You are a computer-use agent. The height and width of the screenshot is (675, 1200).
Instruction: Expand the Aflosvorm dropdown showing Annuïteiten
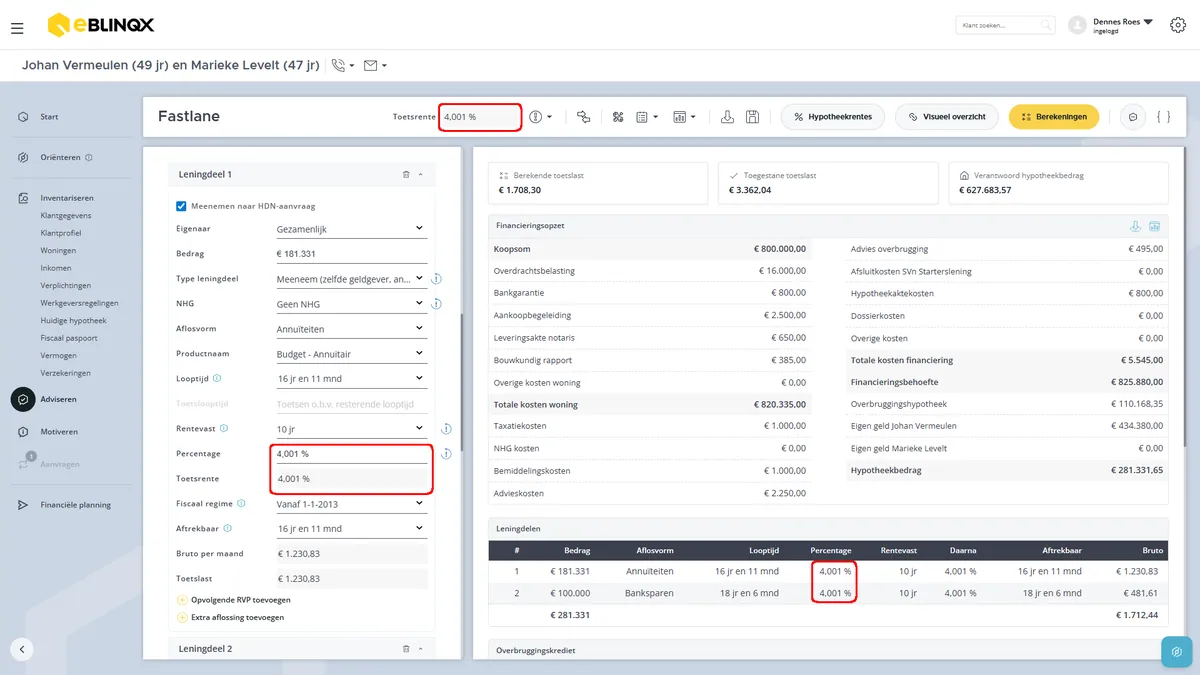point(351,329)
